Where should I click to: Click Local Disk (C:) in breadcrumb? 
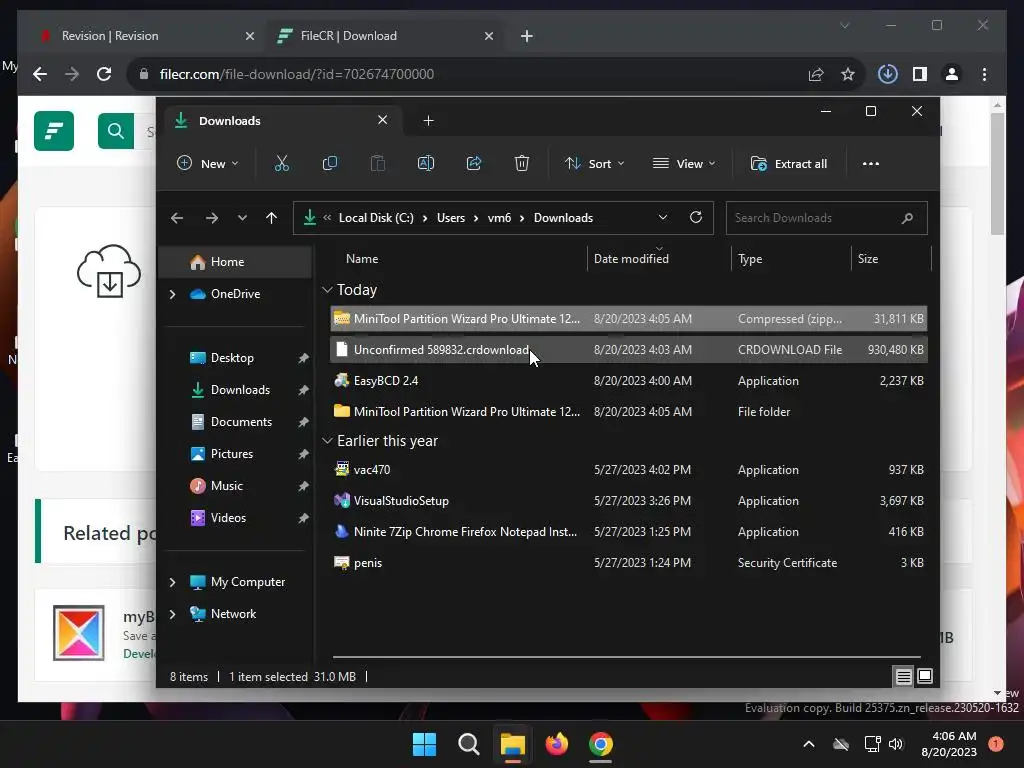tap(376, 218)
